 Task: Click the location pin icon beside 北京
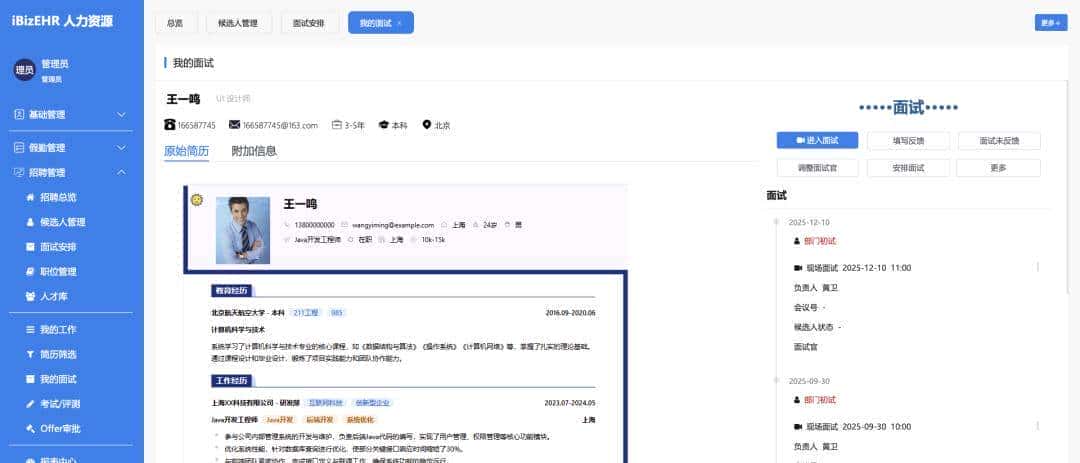[427, 125]
